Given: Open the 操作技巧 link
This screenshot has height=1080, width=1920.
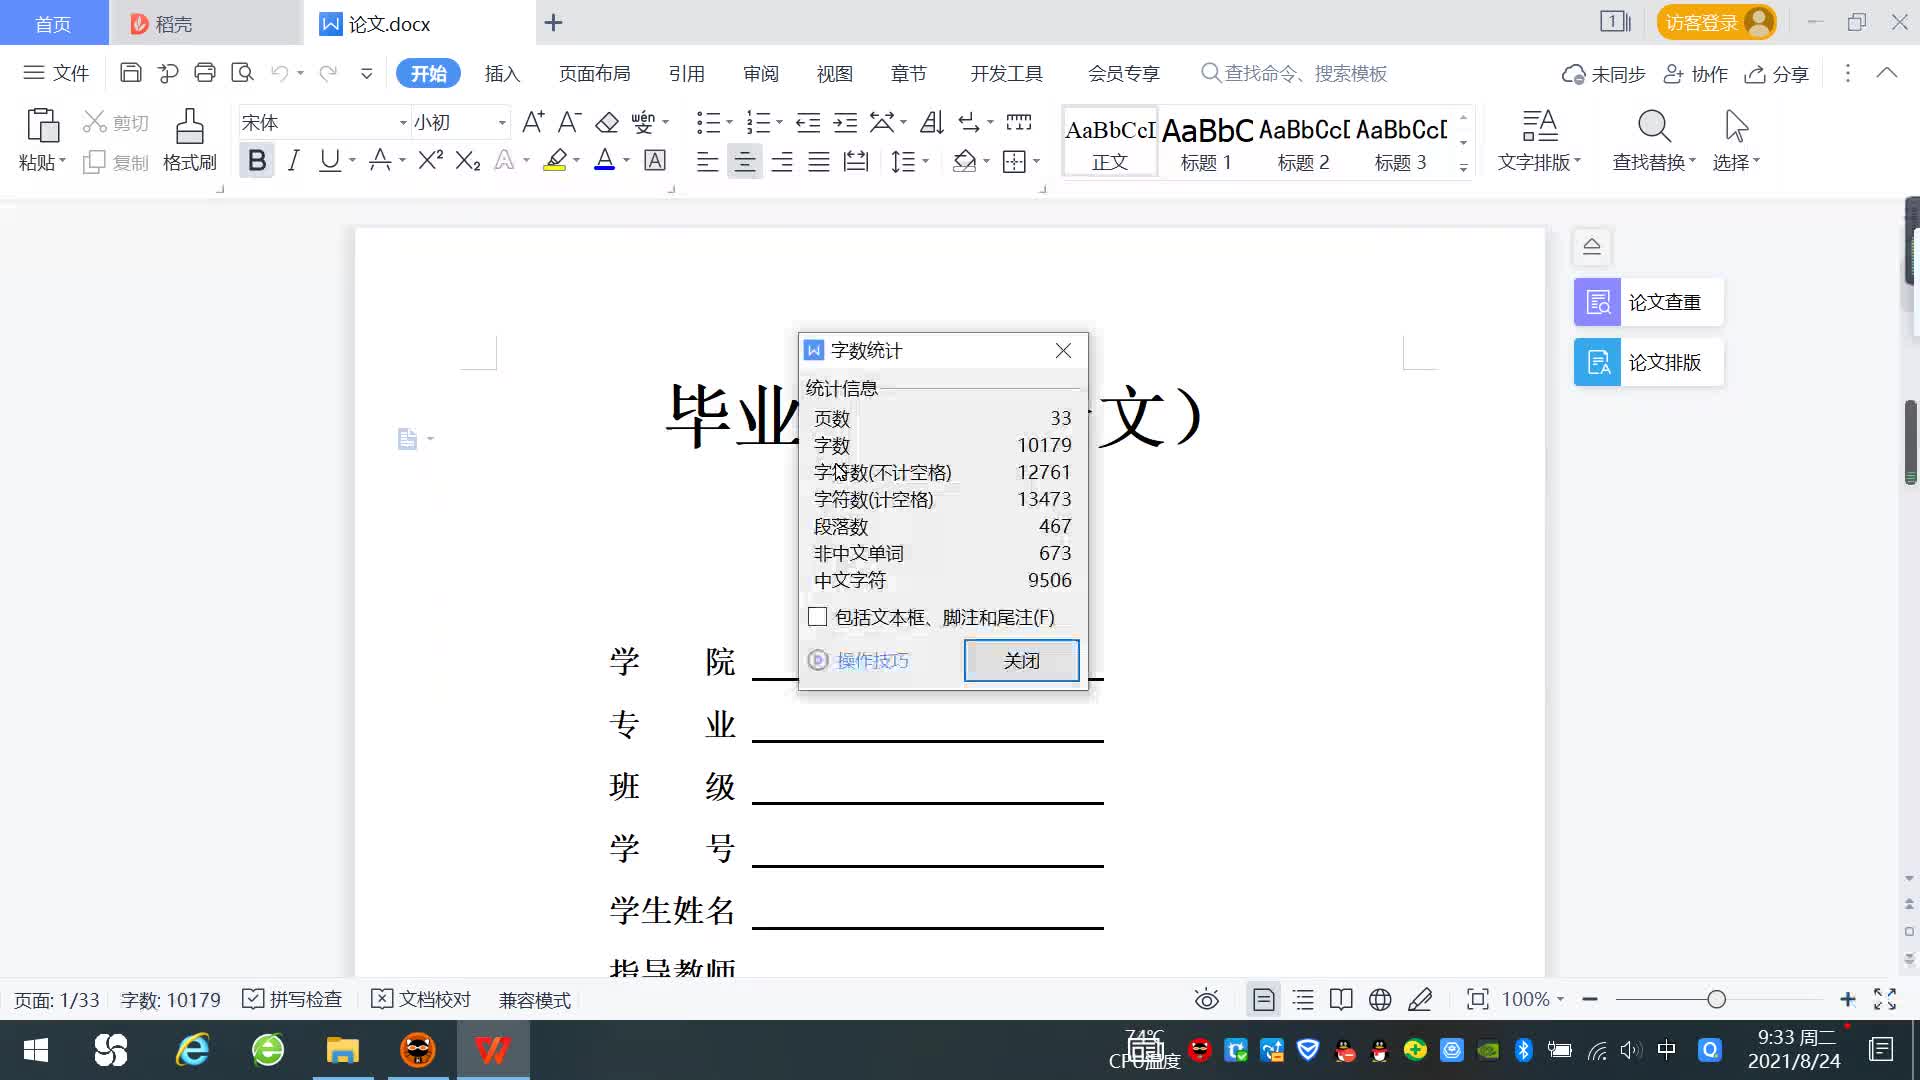Looking at the screenshot, I should [872, 660].
